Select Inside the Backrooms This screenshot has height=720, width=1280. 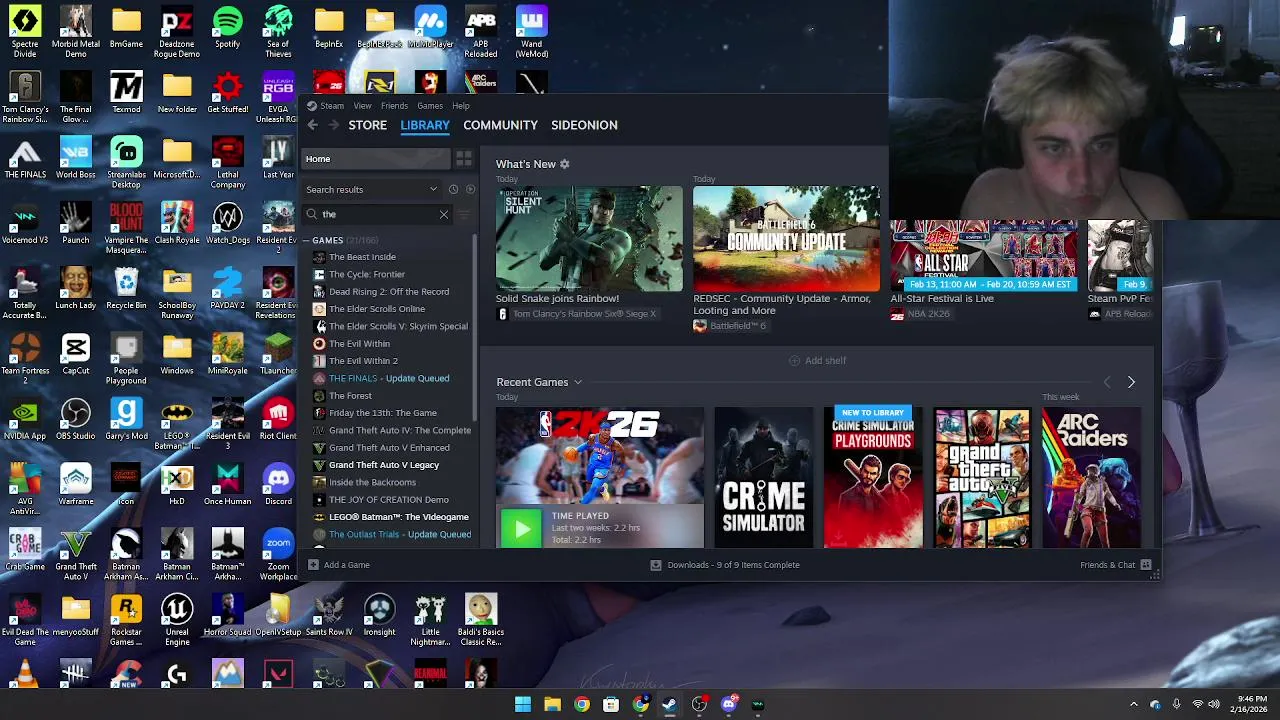372,482
